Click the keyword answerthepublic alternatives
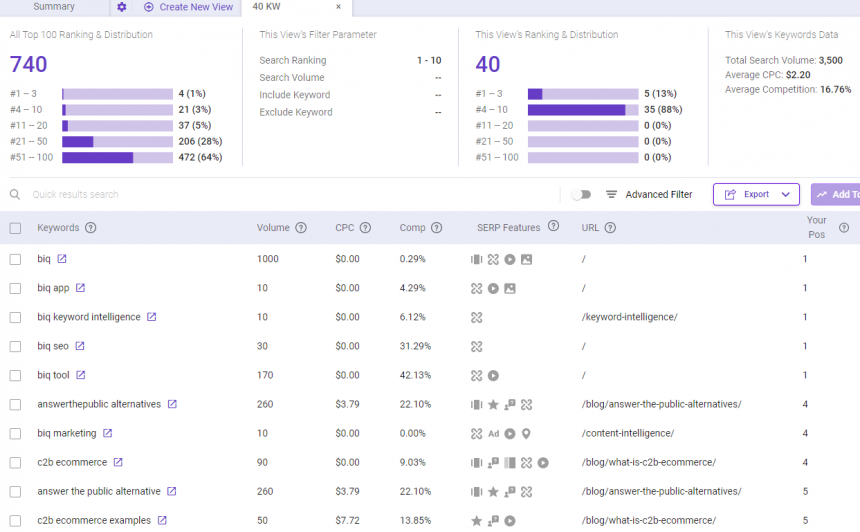The image size is (860, 532). click(x=99, y=404)
